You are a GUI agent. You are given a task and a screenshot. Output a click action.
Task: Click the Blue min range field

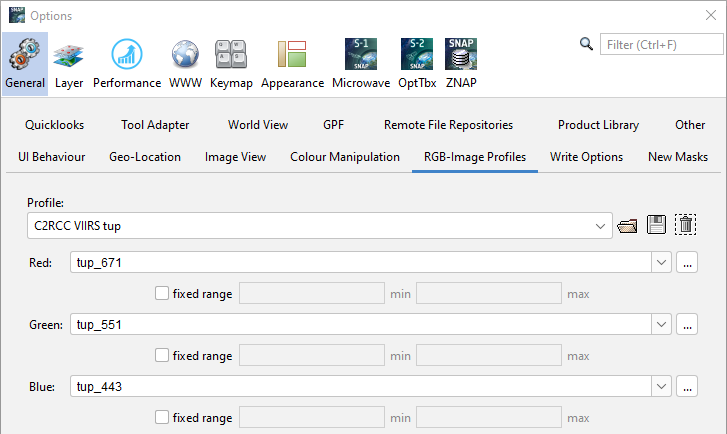[x=312, y=417]
